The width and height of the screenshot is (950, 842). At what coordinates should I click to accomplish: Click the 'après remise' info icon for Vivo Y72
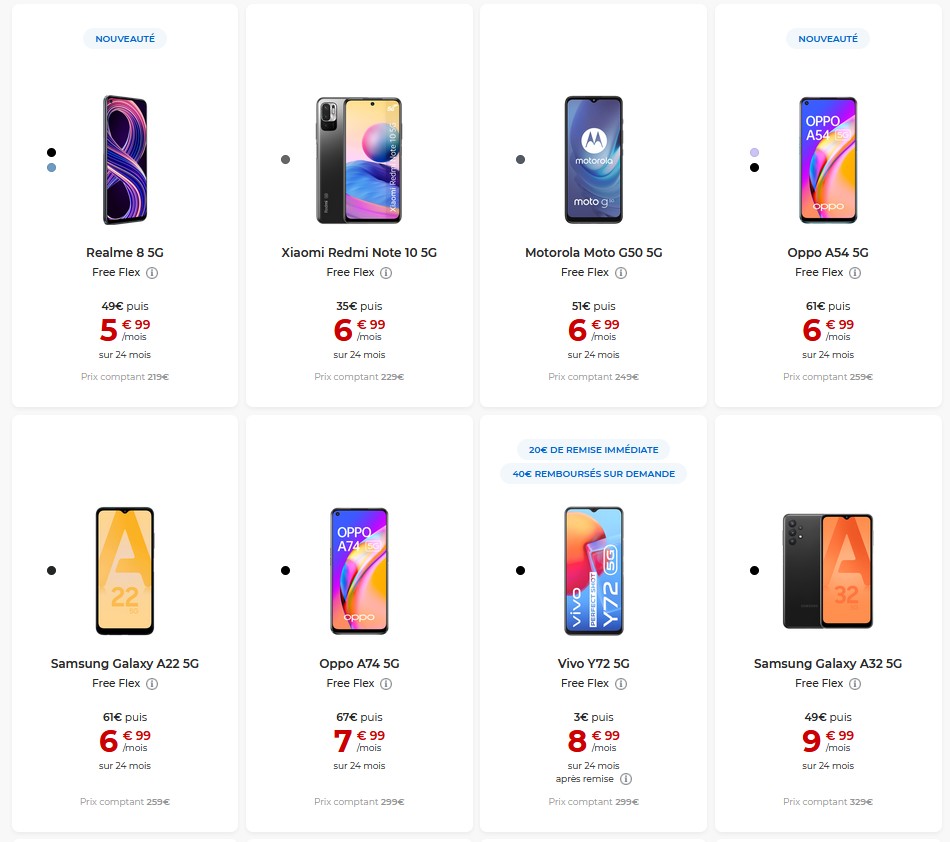pyautogui.click(x=626, y=779)
